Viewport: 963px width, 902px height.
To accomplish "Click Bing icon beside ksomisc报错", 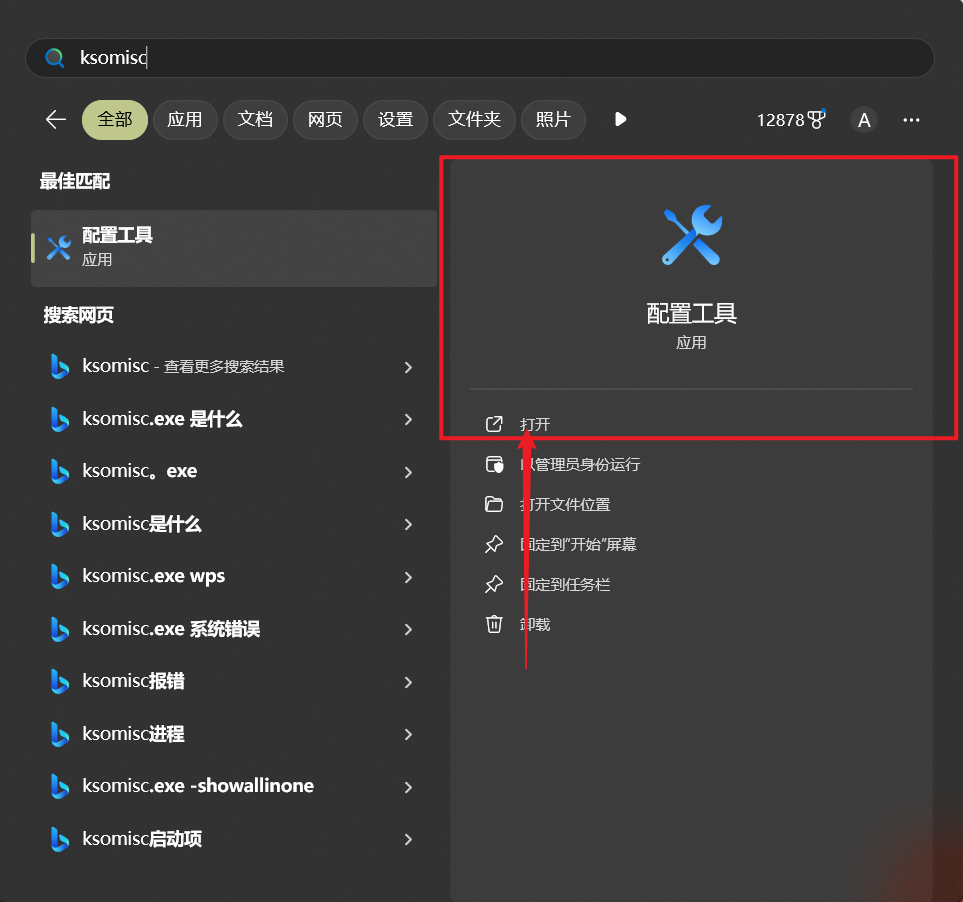I will [x=59, y=682].
